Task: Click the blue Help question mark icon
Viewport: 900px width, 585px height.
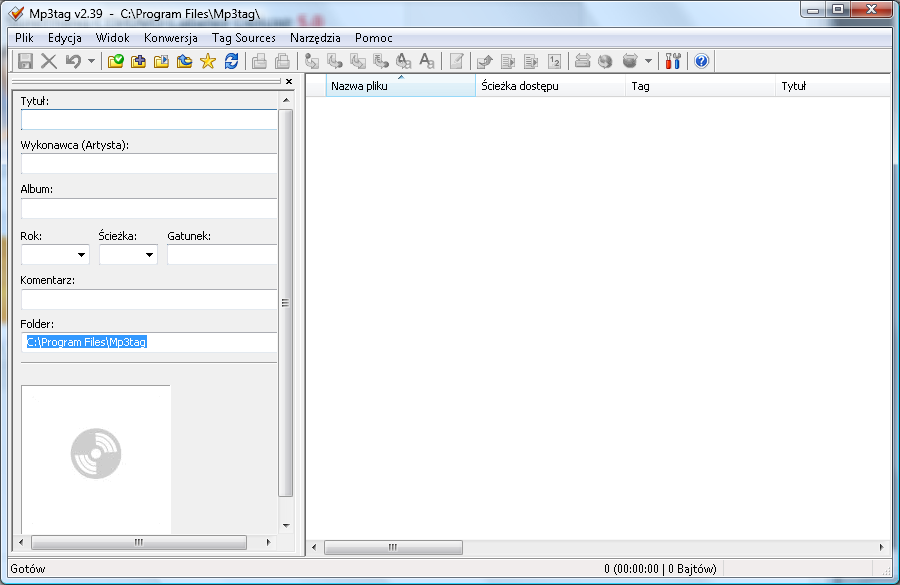Action: (x=701, y=61)
